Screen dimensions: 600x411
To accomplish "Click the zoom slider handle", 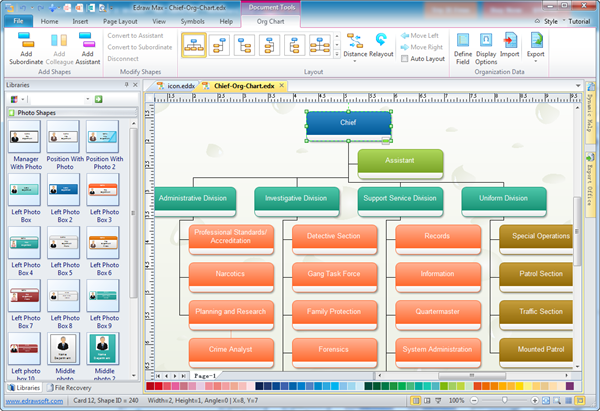I will point(505,400).
